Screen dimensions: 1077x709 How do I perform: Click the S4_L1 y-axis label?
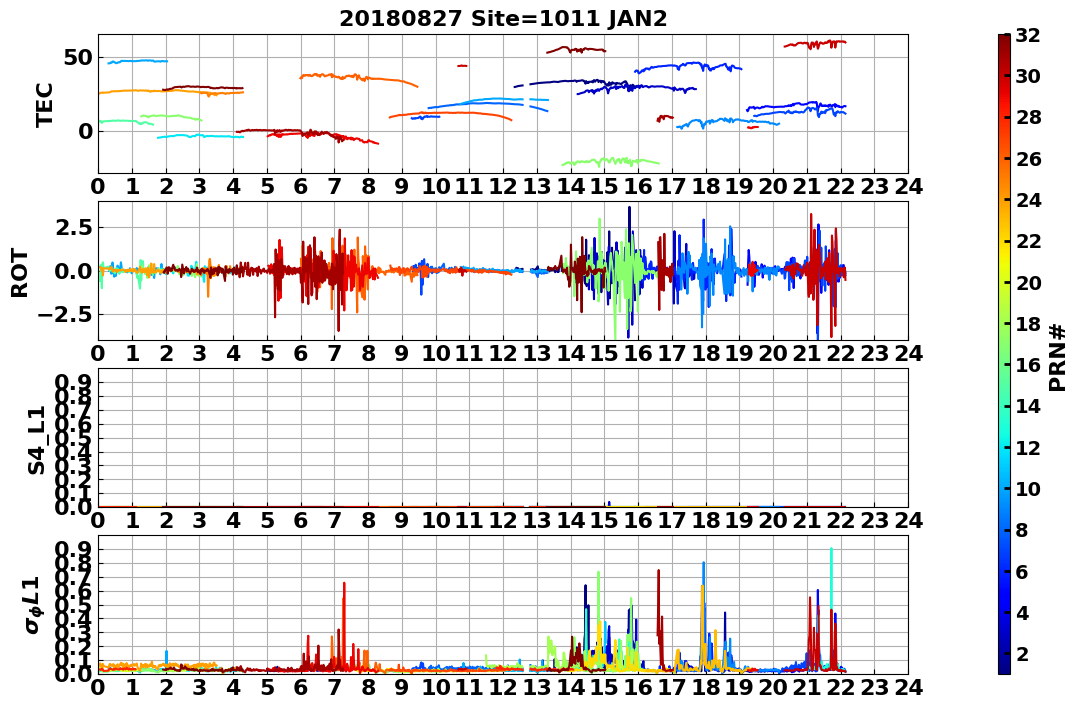click(x=36, y=440)
